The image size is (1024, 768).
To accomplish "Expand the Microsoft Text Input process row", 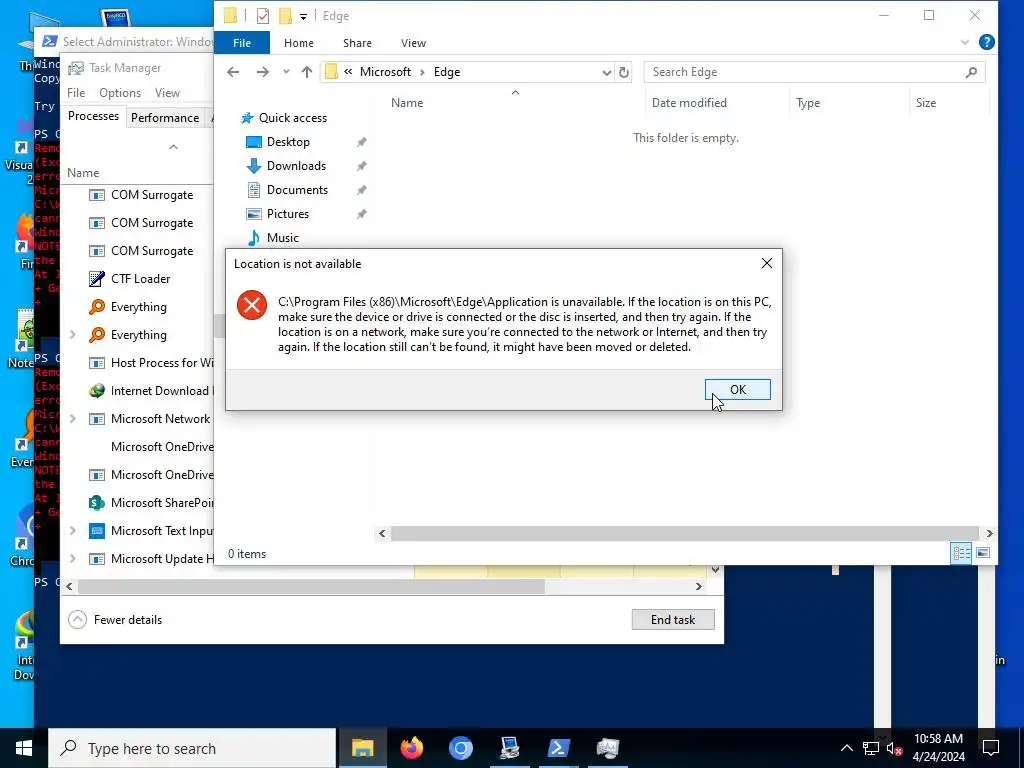I will coord(72,531).
